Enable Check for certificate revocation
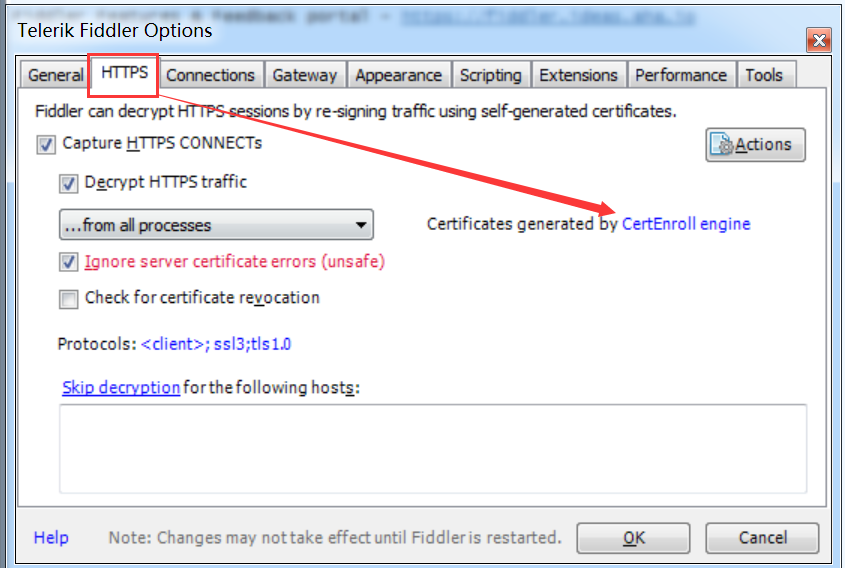The width and height of the screenshot is (845, 568). [x=68, y=299]
